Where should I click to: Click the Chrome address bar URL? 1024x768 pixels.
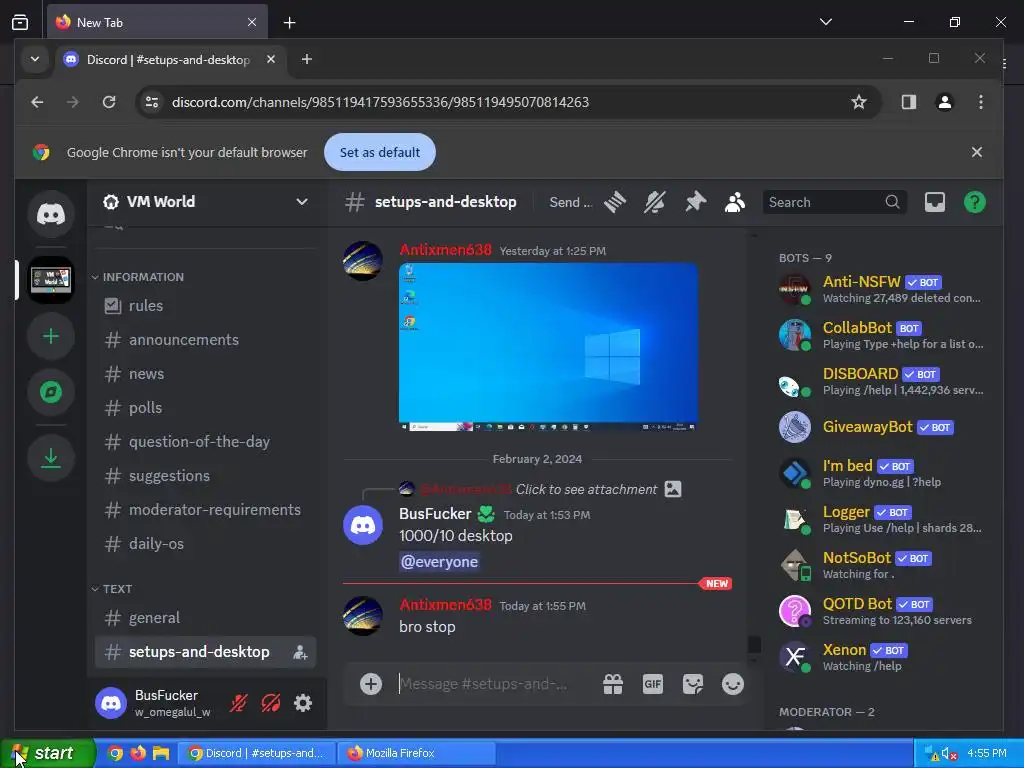point(380,102)
